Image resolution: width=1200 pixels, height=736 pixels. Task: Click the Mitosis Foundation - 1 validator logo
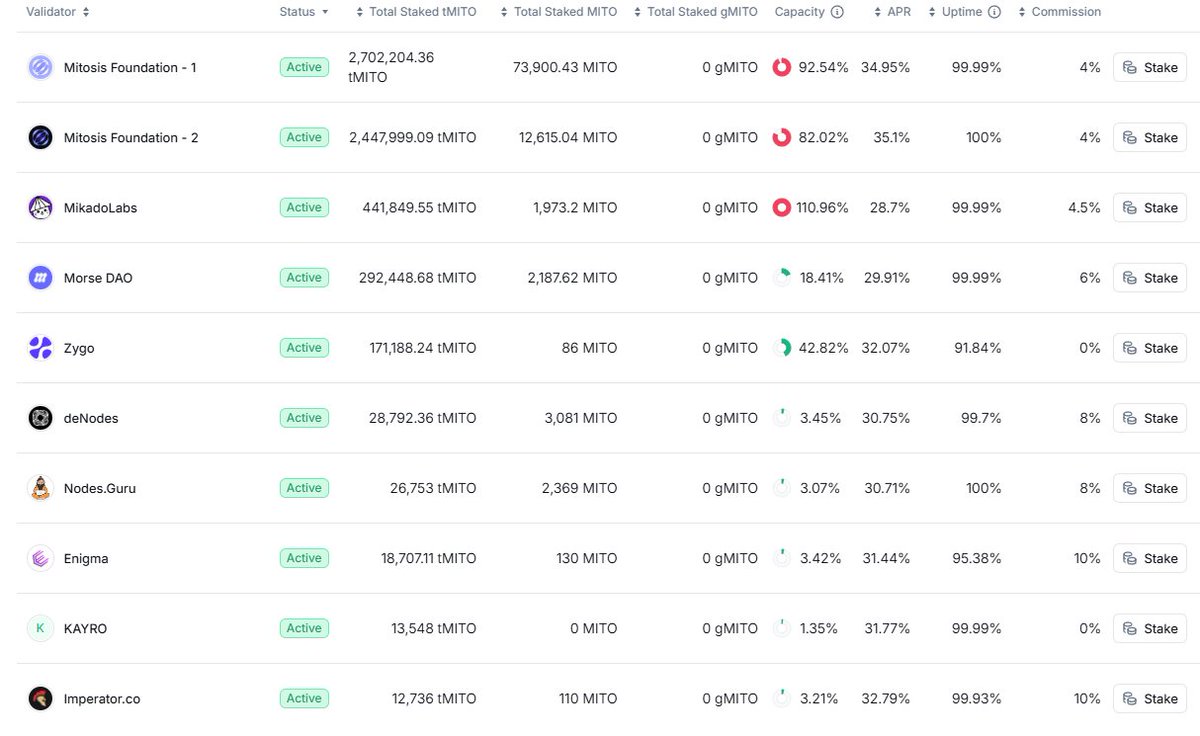point(40,67)
